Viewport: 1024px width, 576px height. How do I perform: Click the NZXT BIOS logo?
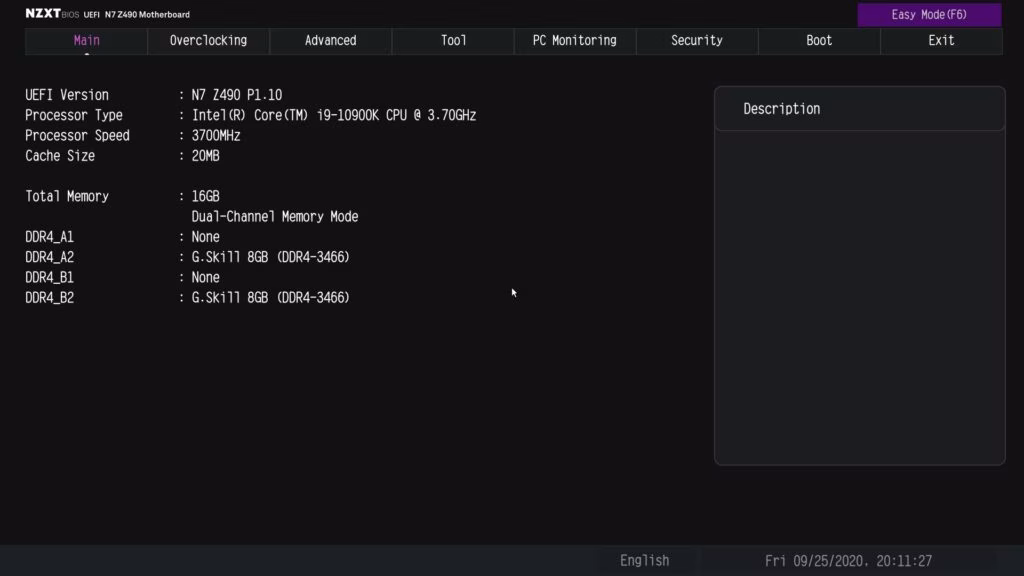click(x=52, y=14)
